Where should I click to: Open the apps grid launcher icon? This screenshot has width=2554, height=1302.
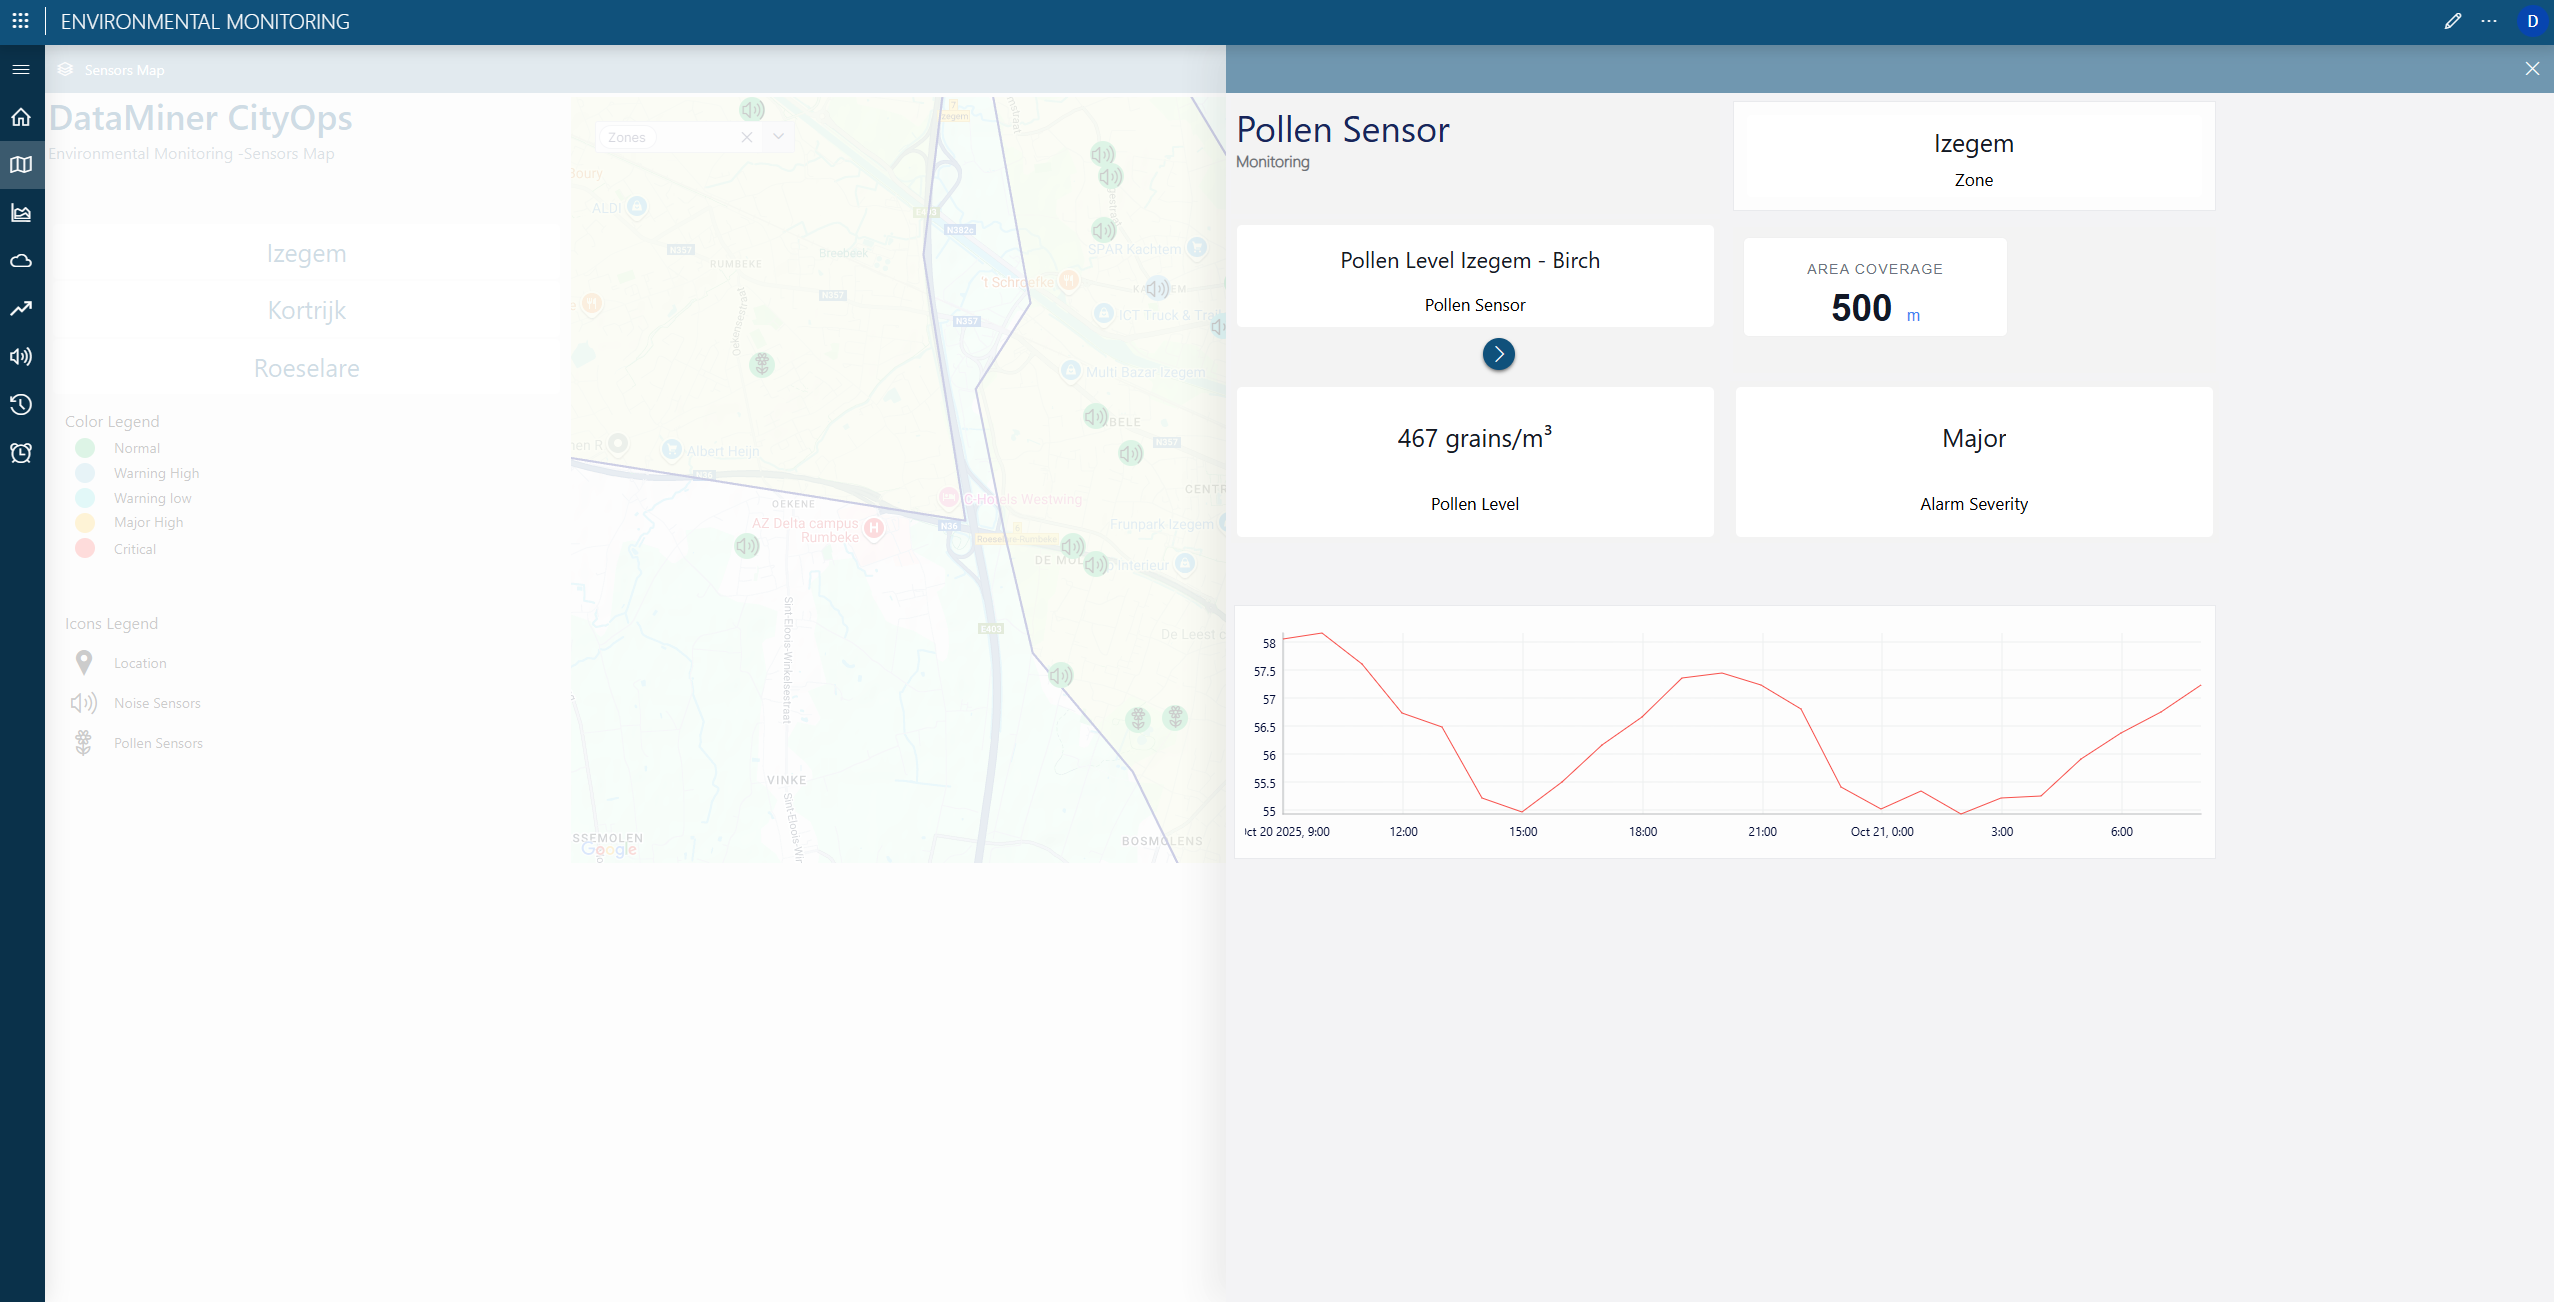(x=20, y=21)
